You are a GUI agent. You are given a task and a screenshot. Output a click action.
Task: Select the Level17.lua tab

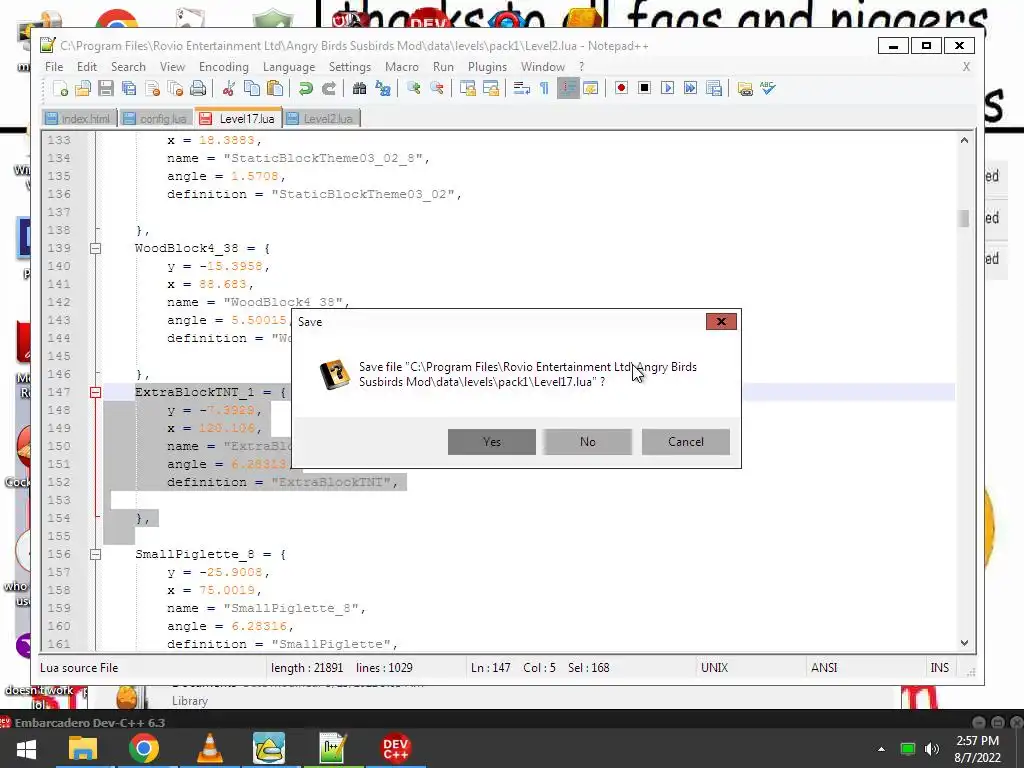click(238, 118)
